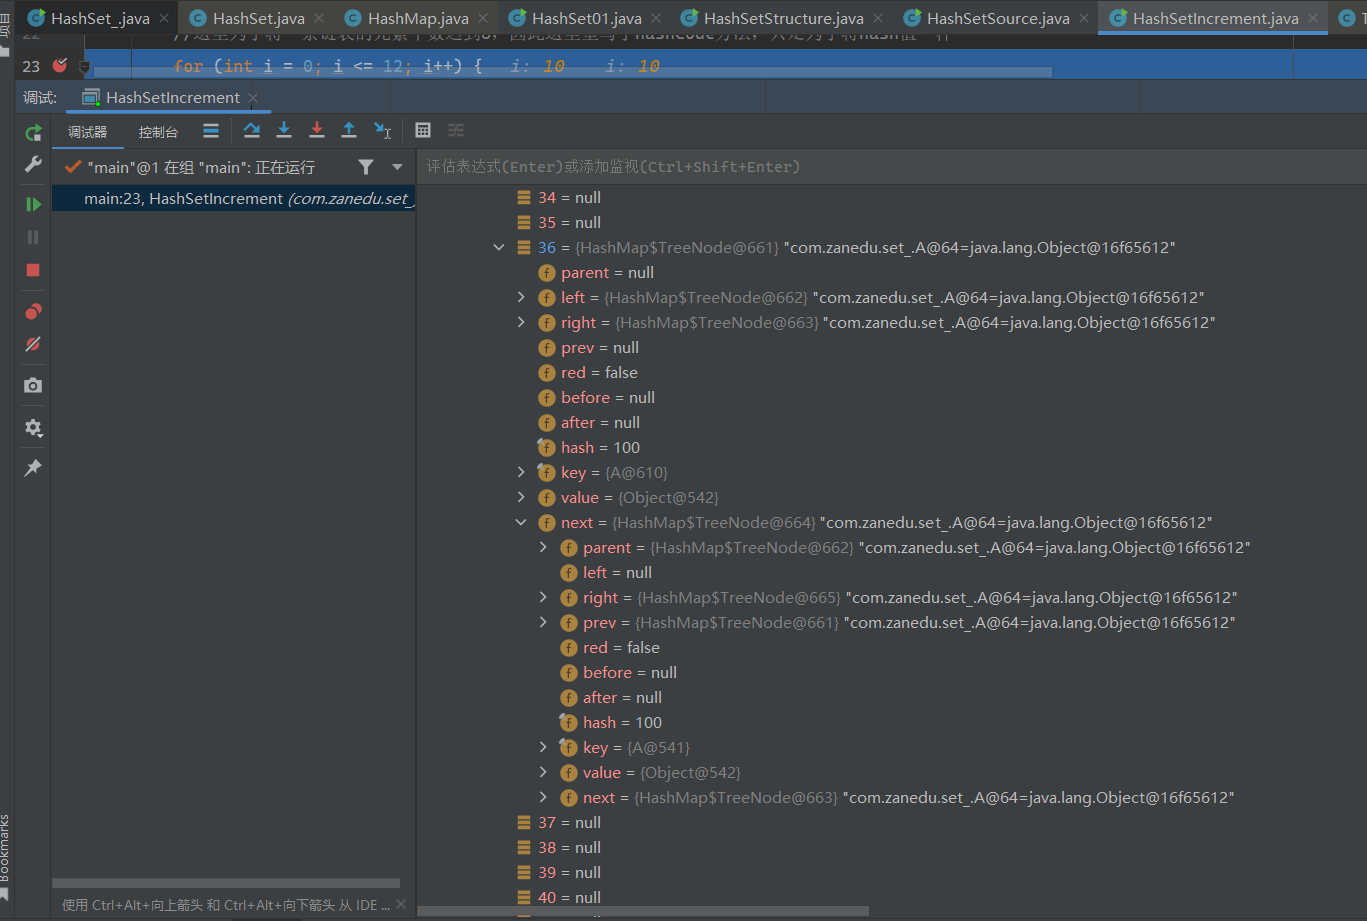Open HashSet.java editor tab
Screen dimensions: 1367x921
click(258, 18)
